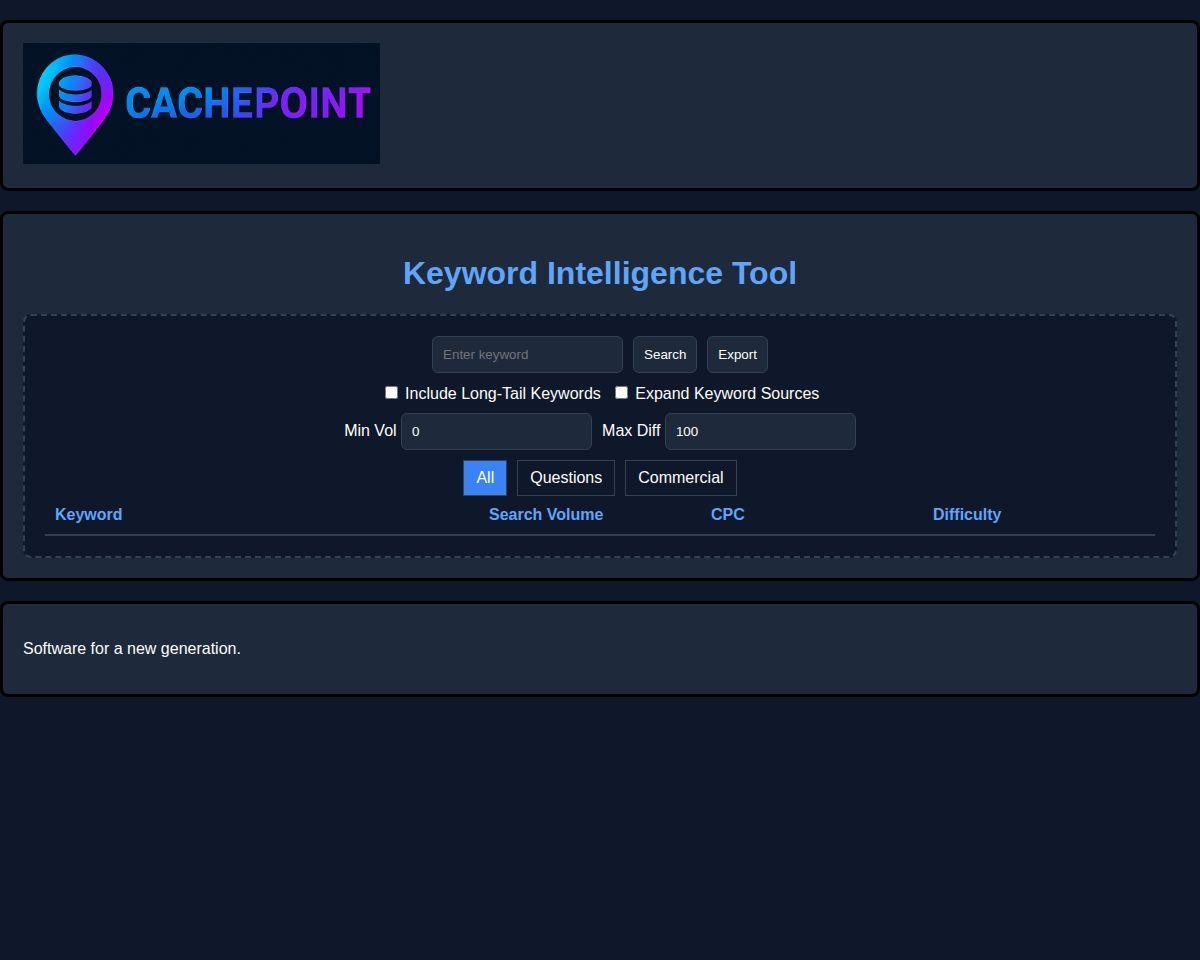Select the Max Diff number field
Image resolution: width=1200 pixels, height=960 pixels.
pyautogui.click(x=760, y=432)
